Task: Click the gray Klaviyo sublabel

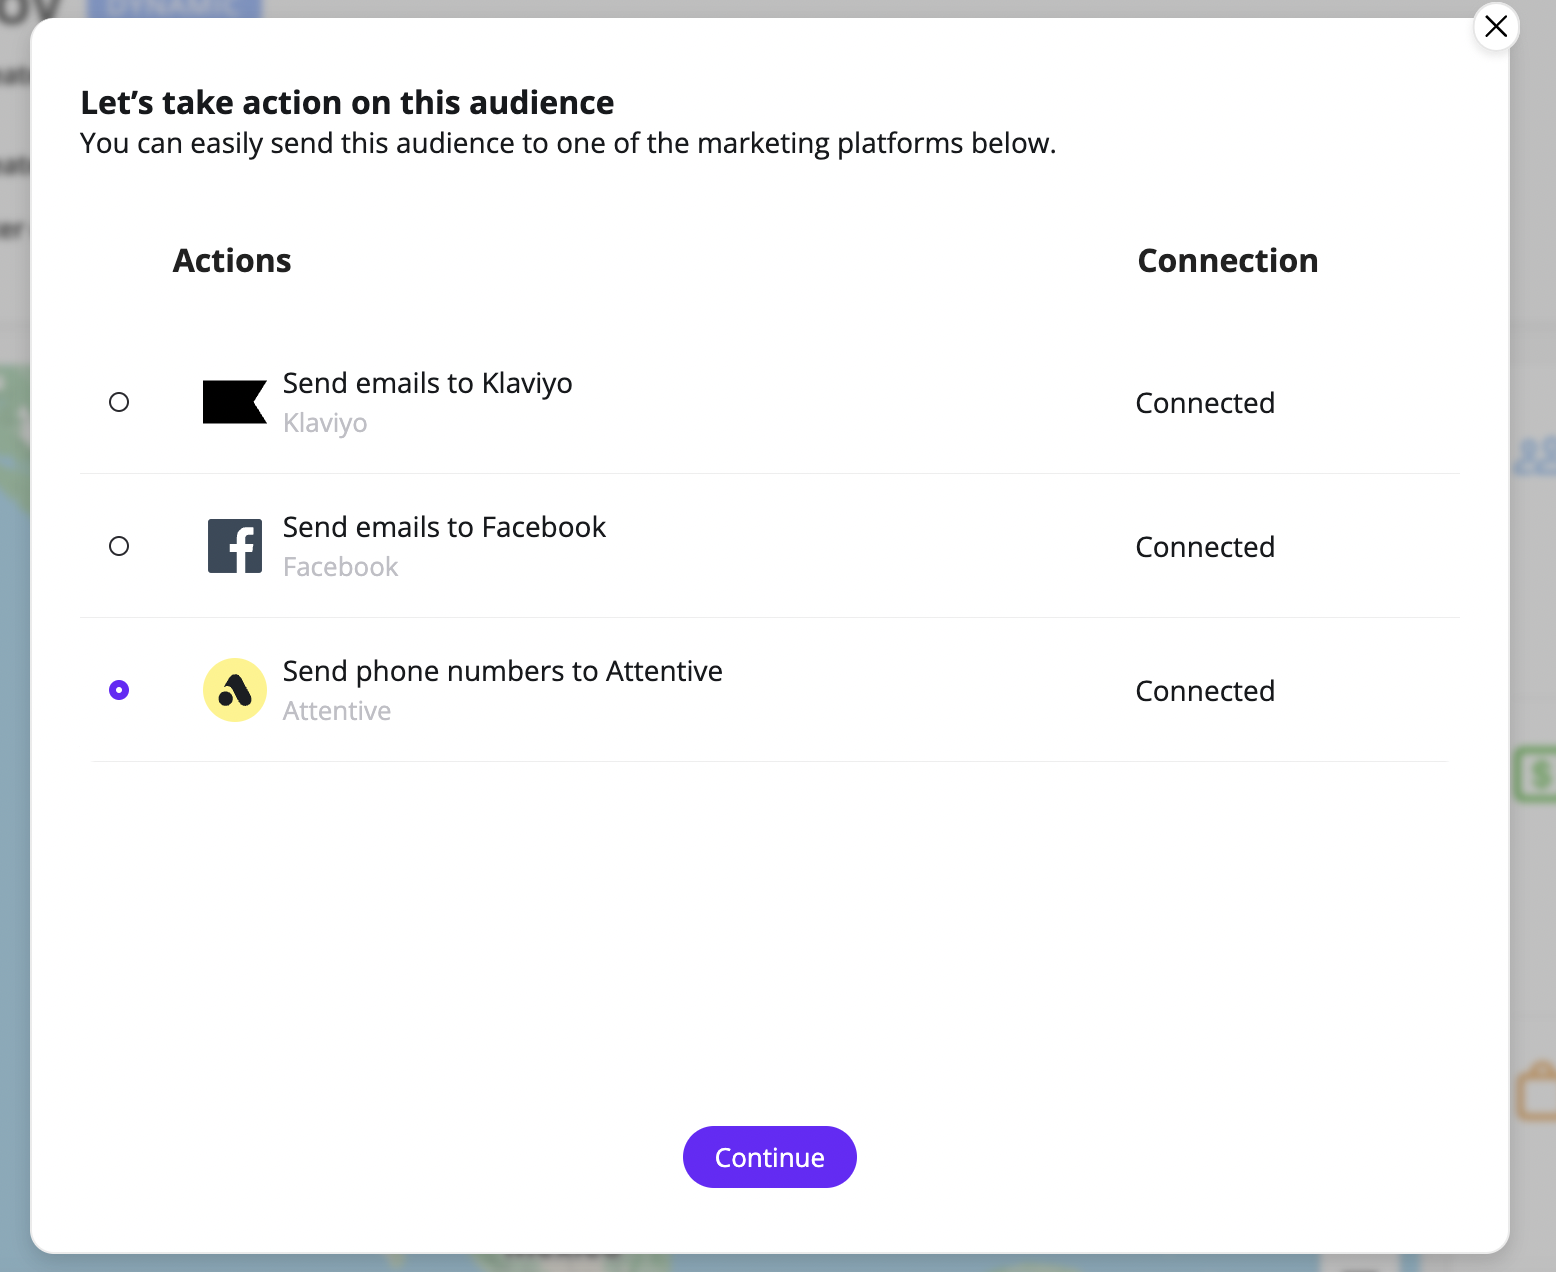Action: tap(325, 423)
